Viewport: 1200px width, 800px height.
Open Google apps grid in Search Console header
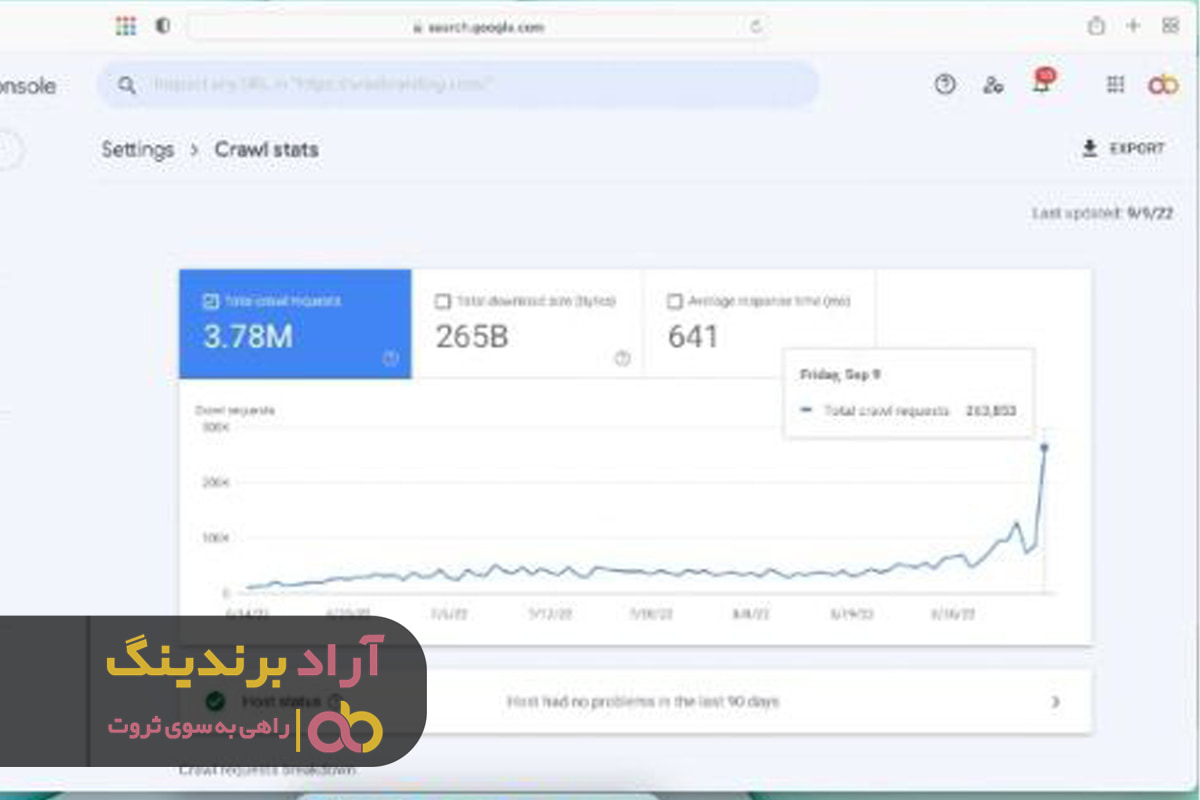(x=1115, y=86)
